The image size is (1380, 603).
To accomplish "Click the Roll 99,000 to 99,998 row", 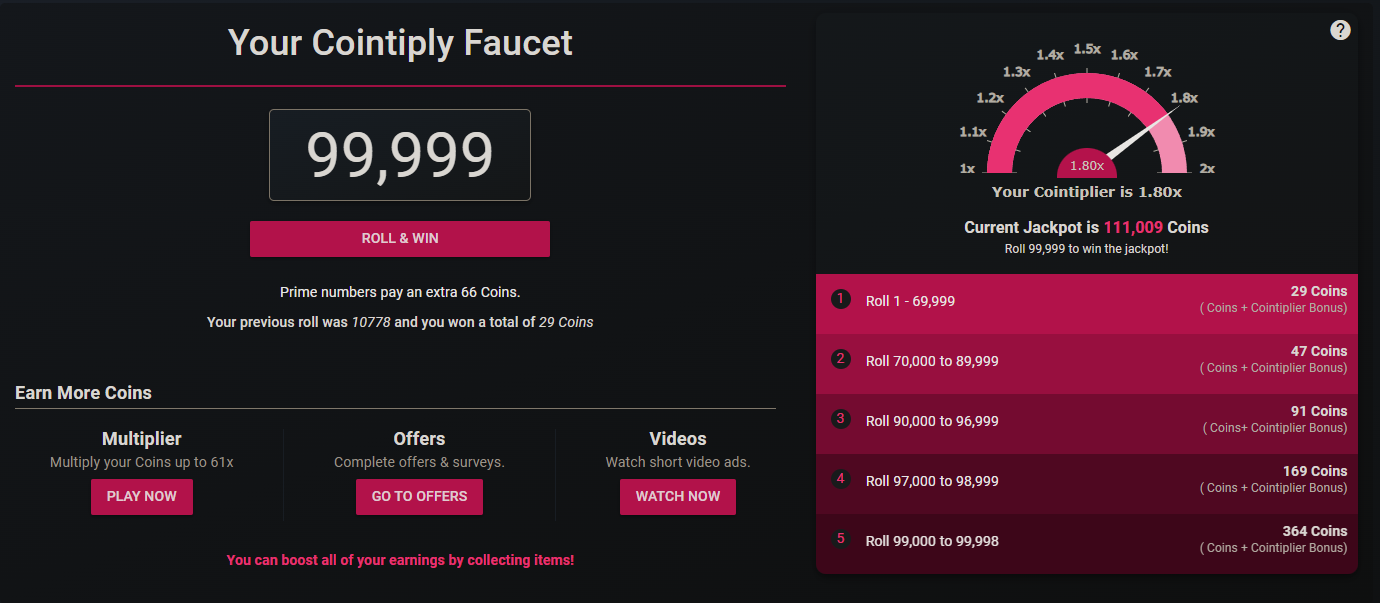I will 1087,543.
